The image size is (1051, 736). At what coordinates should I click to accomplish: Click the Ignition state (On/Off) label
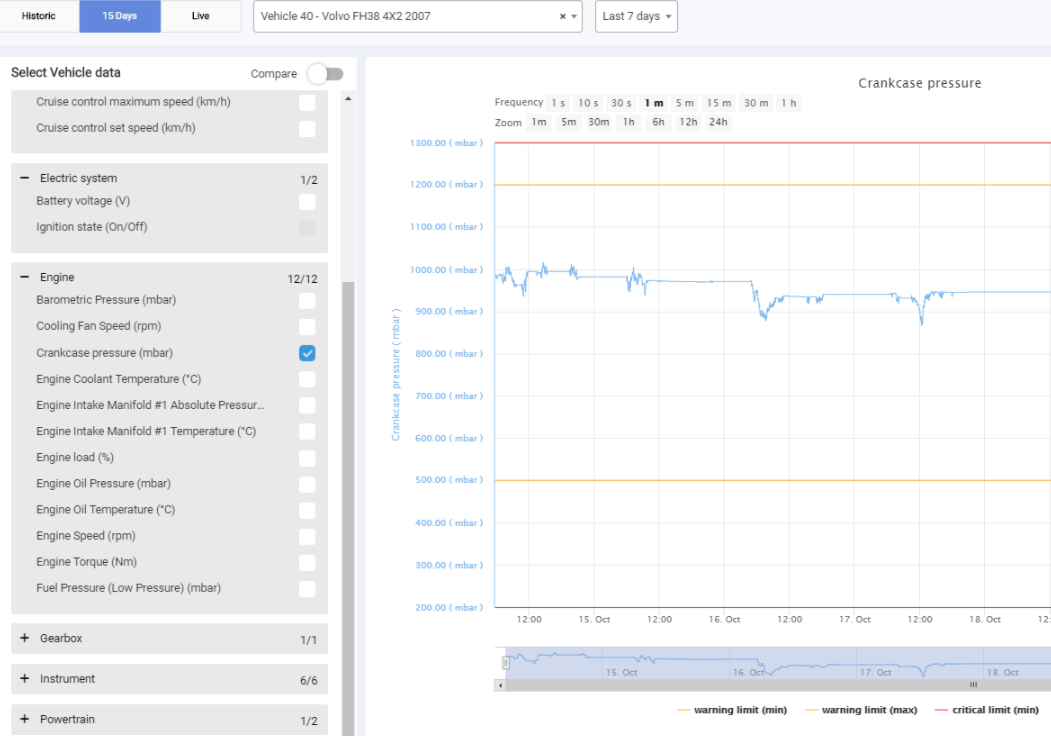(92, 227)
